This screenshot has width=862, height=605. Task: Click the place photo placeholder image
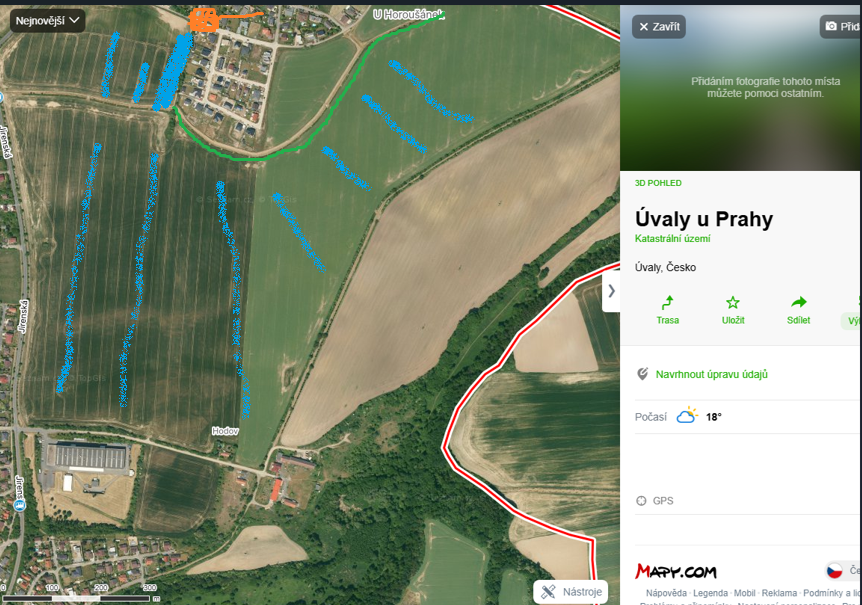click(x=740, y=88)
